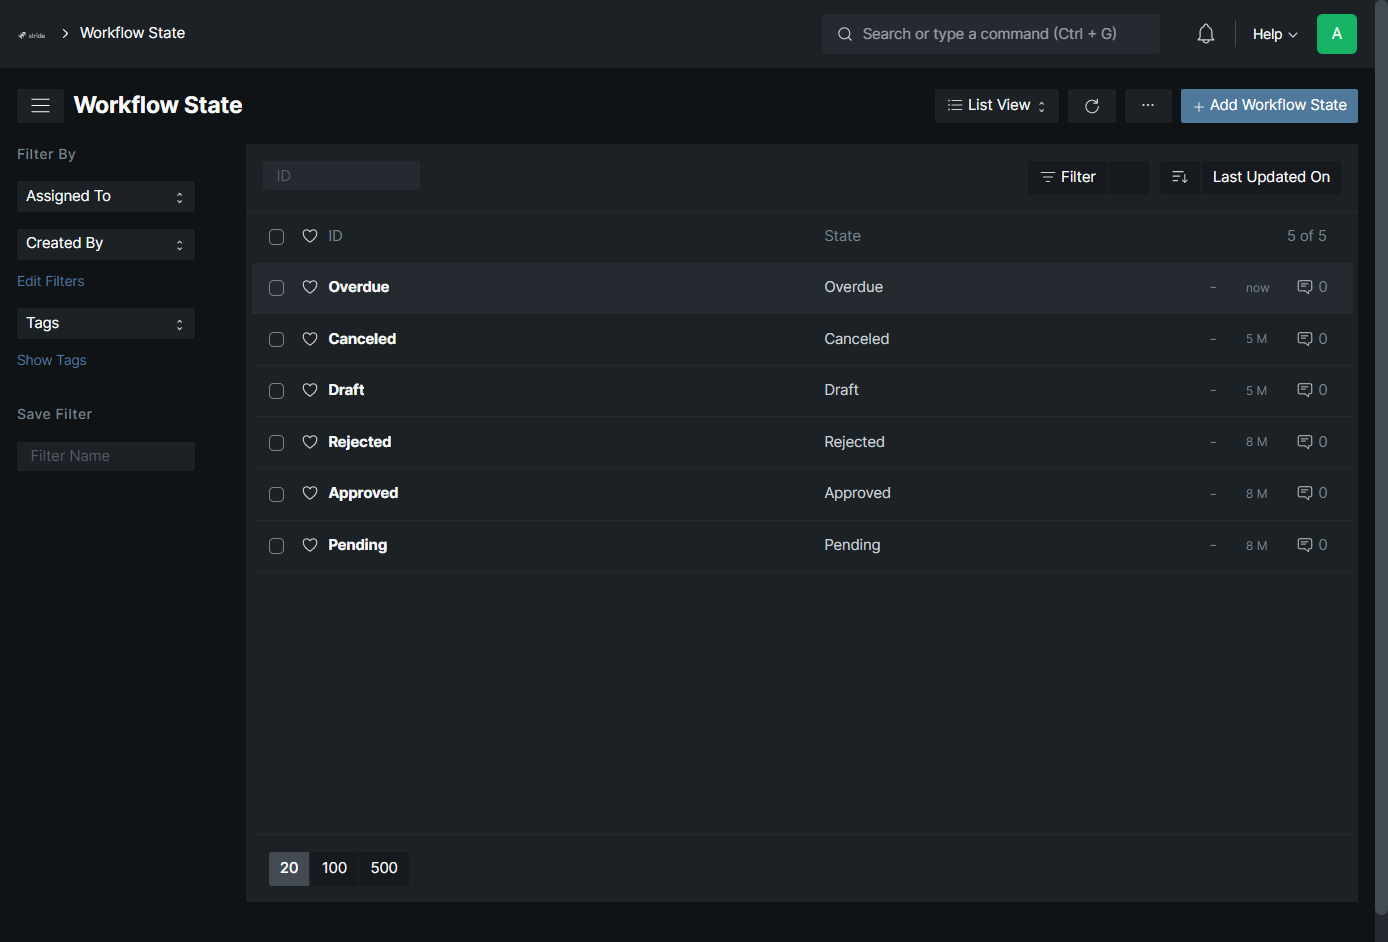The image size is (1388, 942).
Task: Click the Workflow State breadcrumb
Action: coord(132,33)
